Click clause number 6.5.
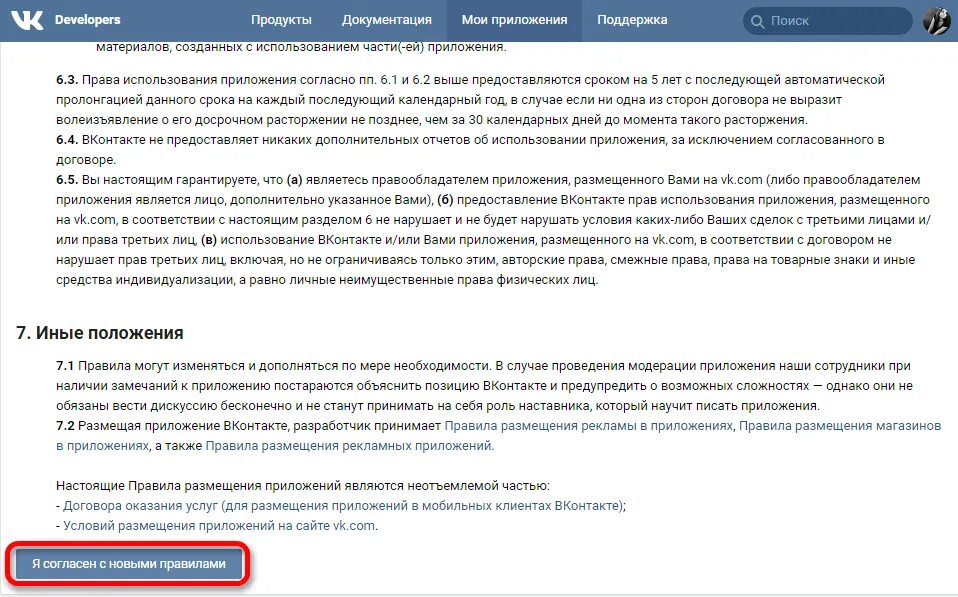 [x=67, y=180]
